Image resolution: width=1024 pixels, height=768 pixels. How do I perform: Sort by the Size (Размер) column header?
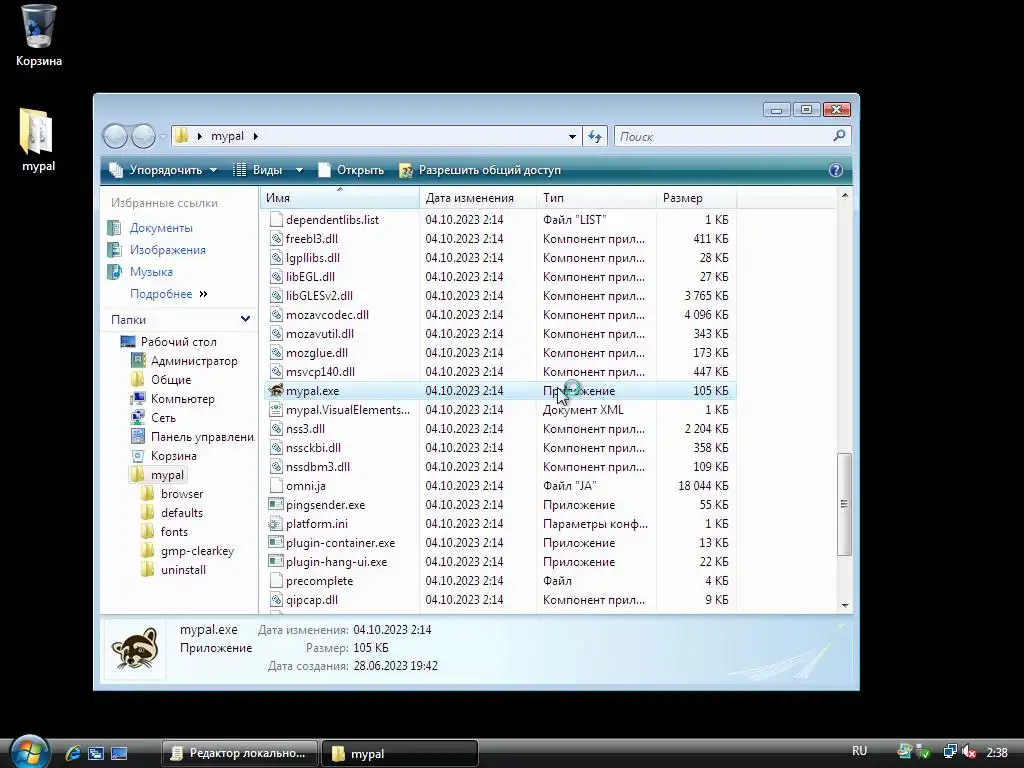coord(696,198)
